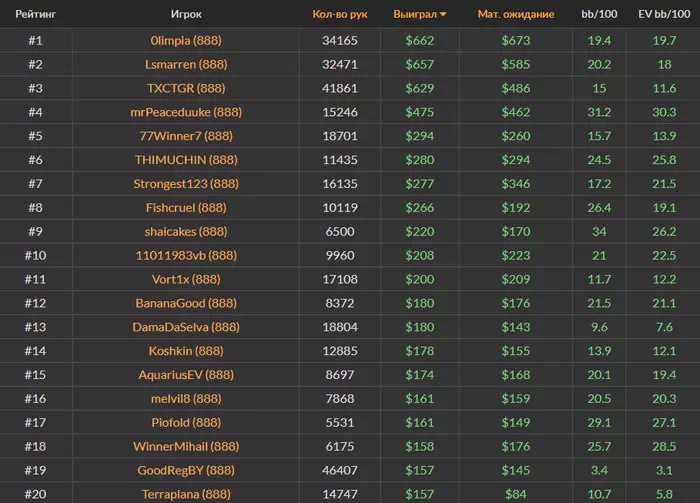Viewport: 700px width, 503px height.
Task: Click the bb/100 column header
Action: [599, 14]
